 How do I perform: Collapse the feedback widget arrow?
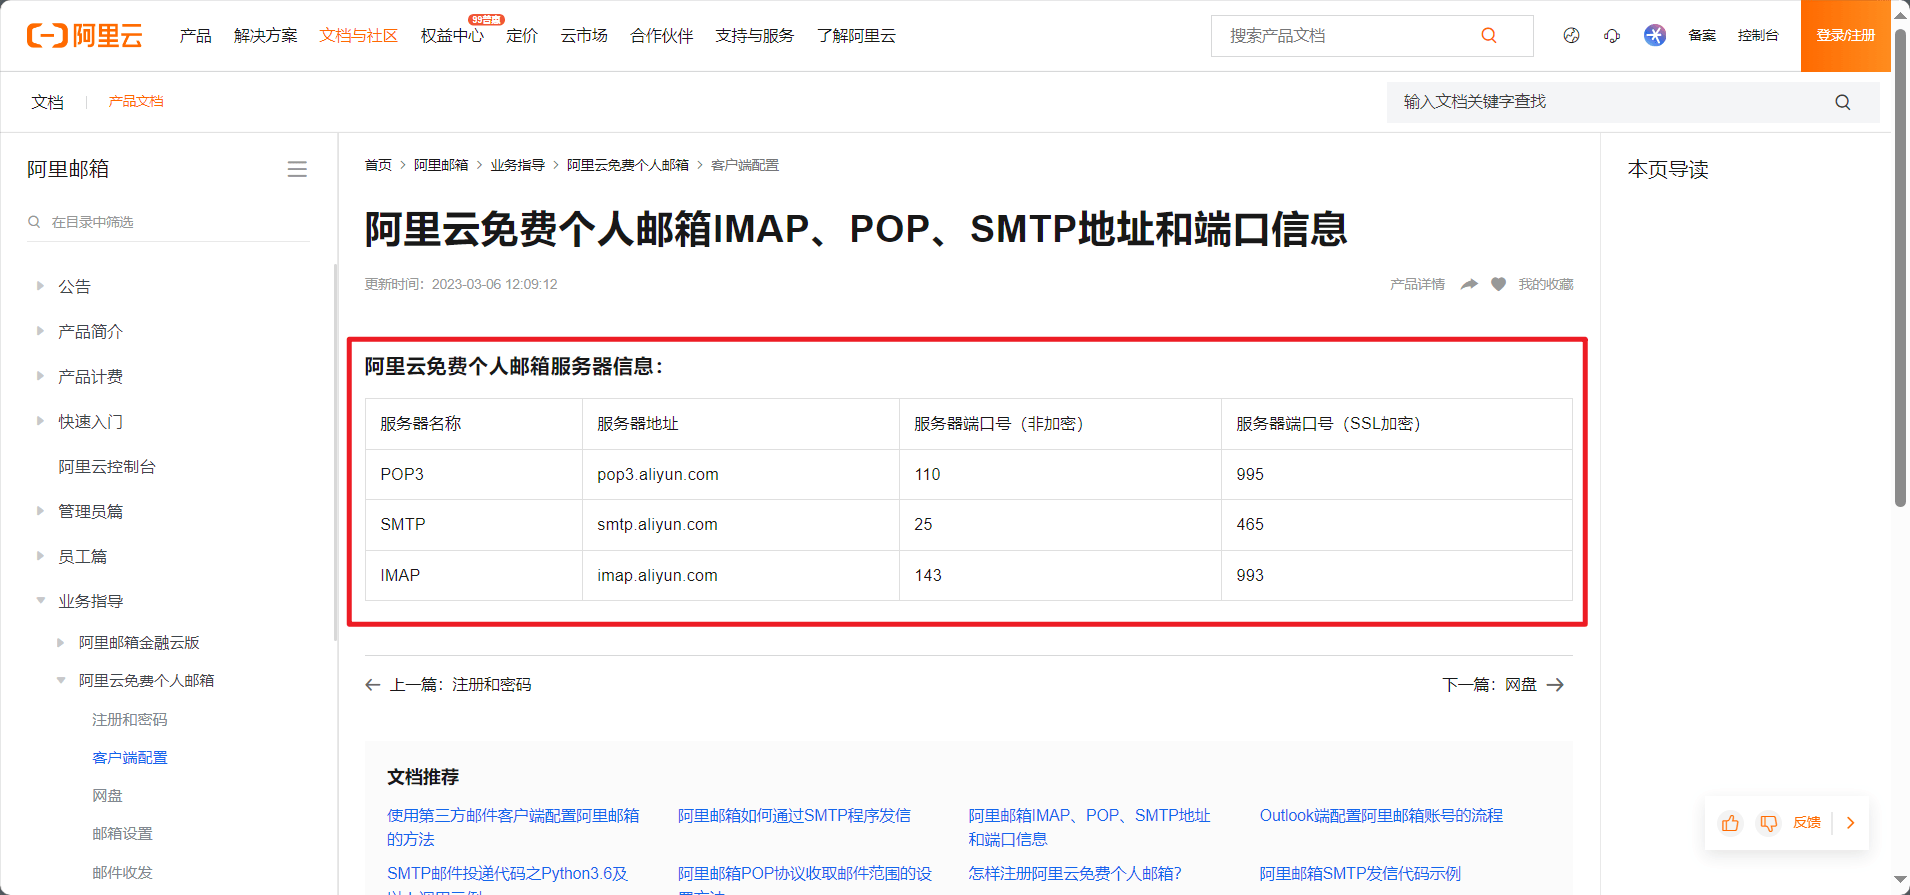click(1850, 823)
